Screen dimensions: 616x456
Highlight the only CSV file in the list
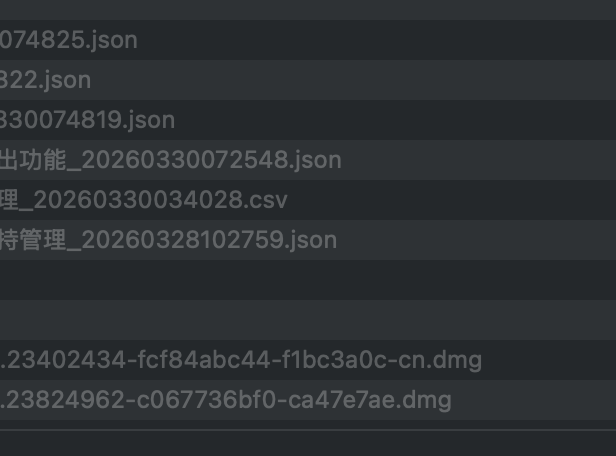click(144, 200)
